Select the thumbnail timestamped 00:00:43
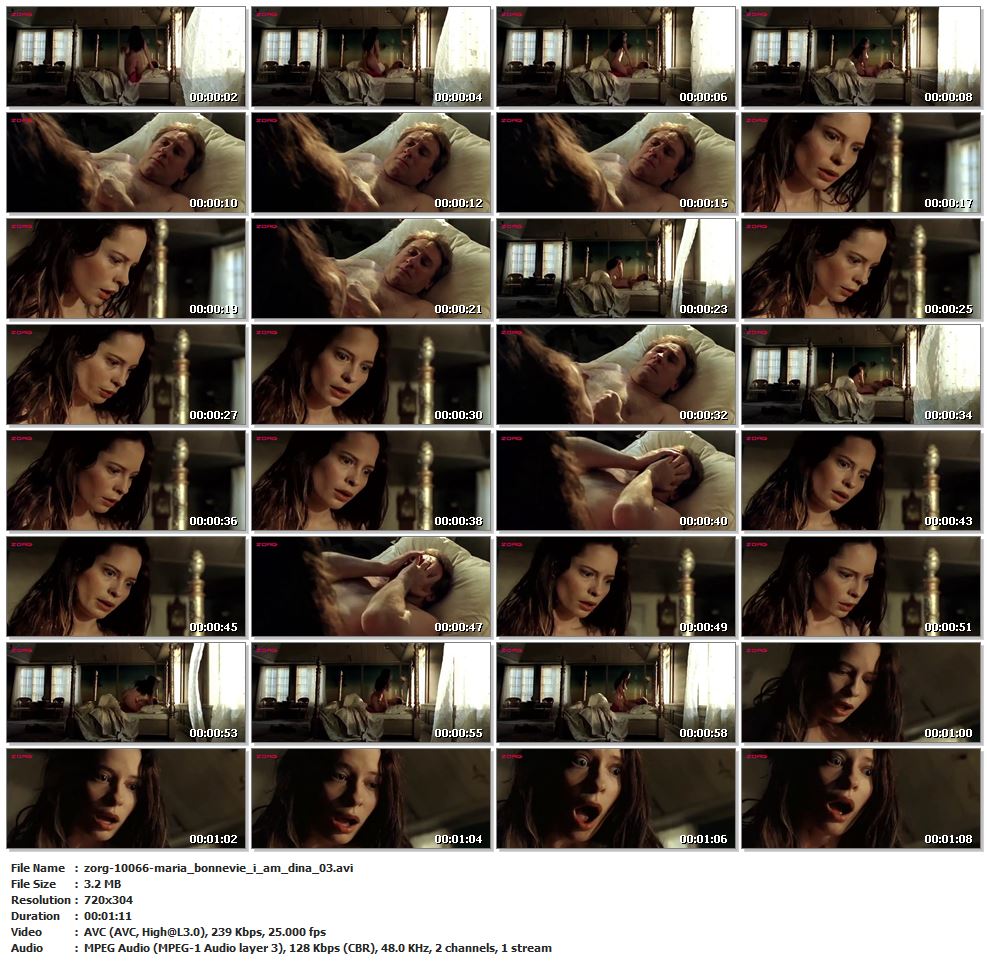Image resolution: width=987 pixels, height=961 pixels. tap(861, 481)
